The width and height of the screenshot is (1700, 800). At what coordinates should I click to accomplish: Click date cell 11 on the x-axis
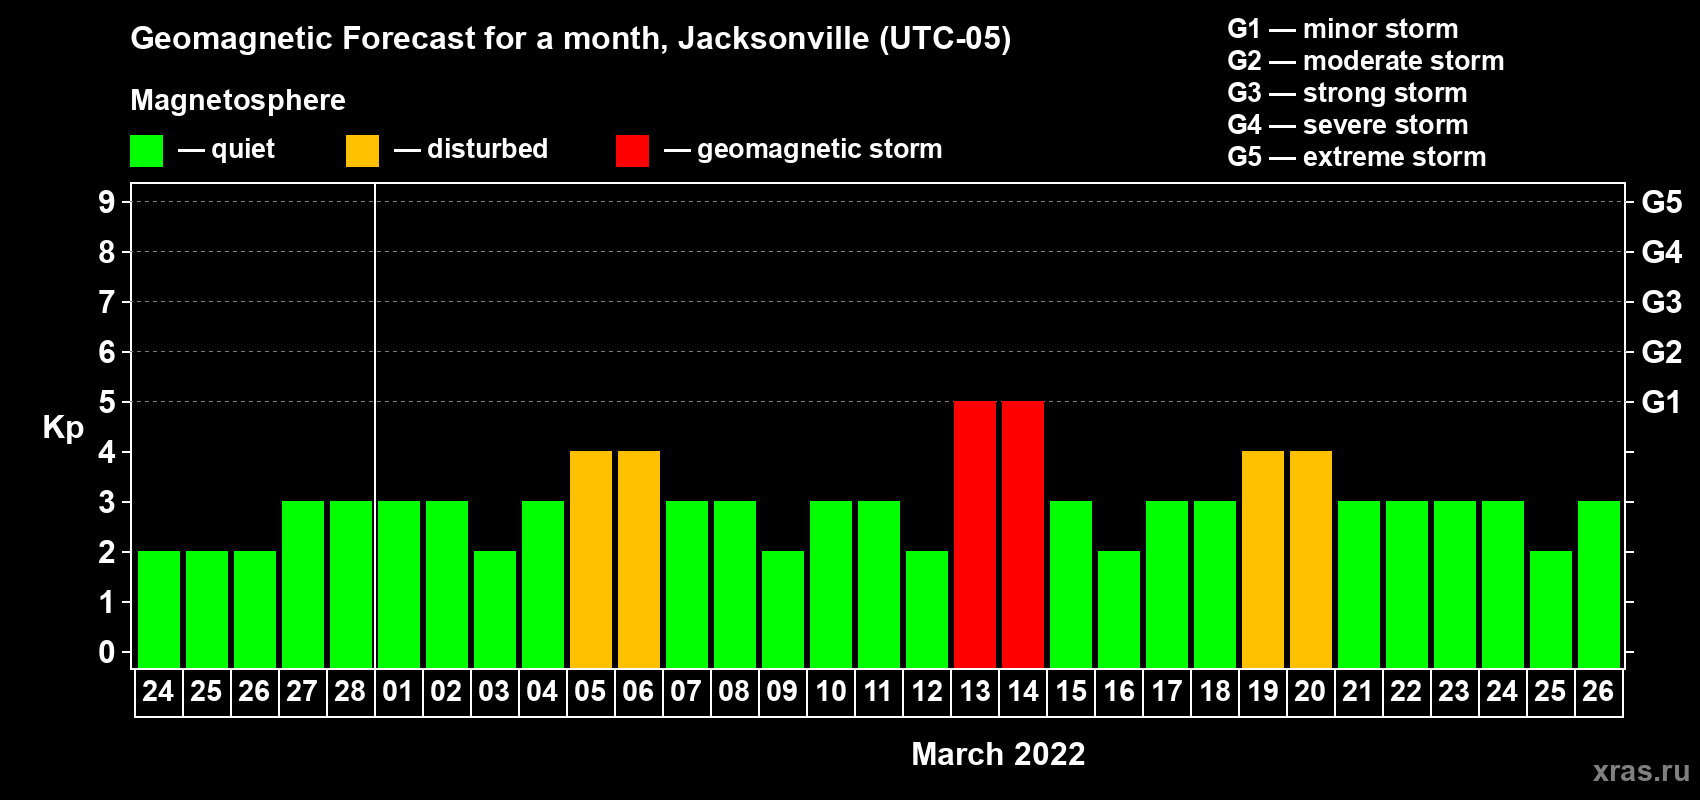[x=879, y=692]
